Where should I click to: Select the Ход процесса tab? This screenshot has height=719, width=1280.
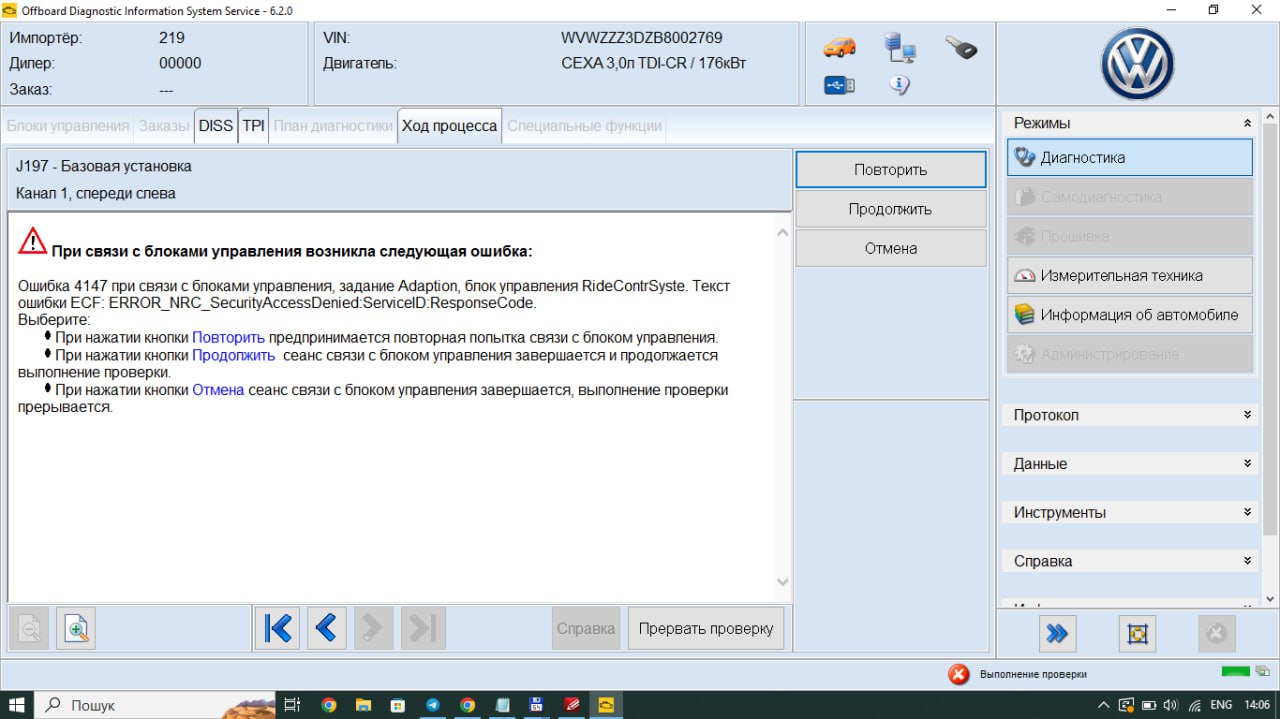coord(449,126)
